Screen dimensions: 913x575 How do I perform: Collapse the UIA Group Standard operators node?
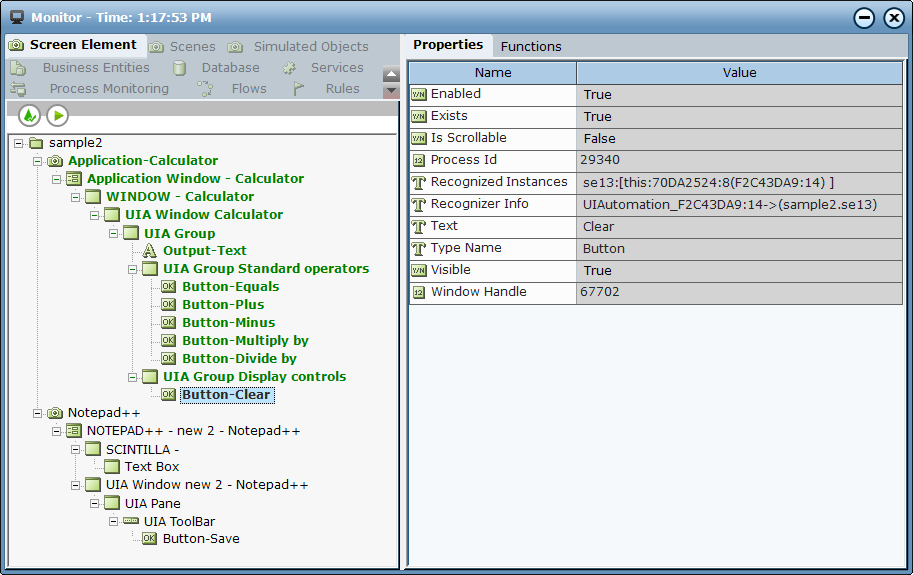coord(132,269)
